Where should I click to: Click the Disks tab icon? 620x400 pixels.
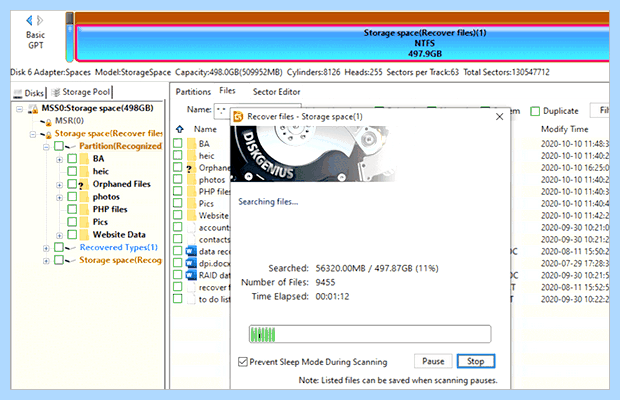click(x=18, y=93)
